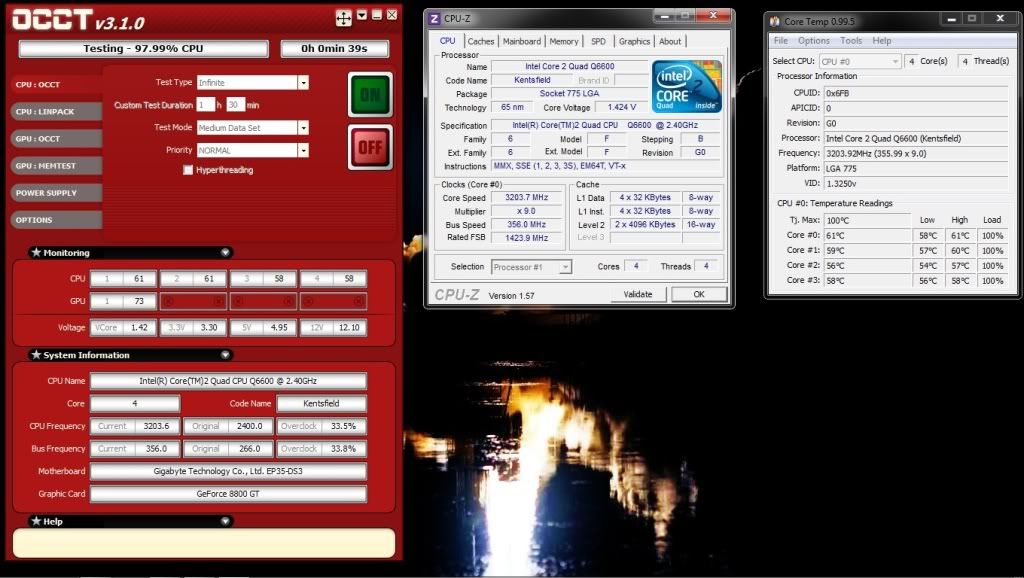
Task: Switch to CPU-Z Memory tab
Action: pos(564,41)
